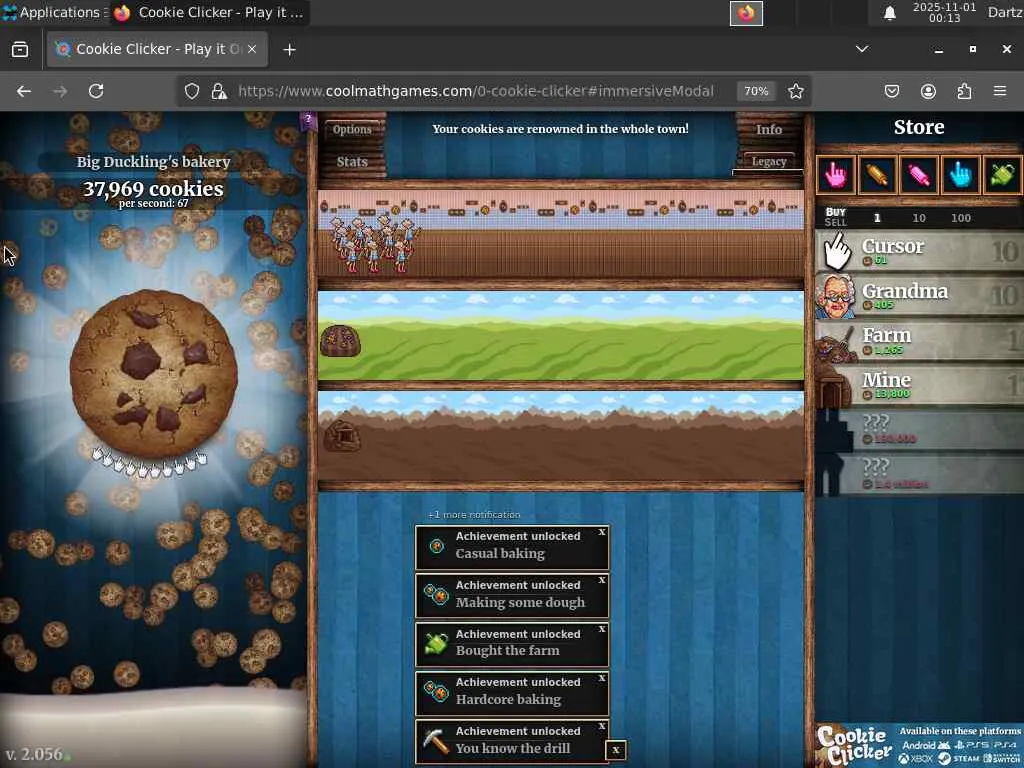
Task: Purchase a Grandma building
Action: pos(920,296)
